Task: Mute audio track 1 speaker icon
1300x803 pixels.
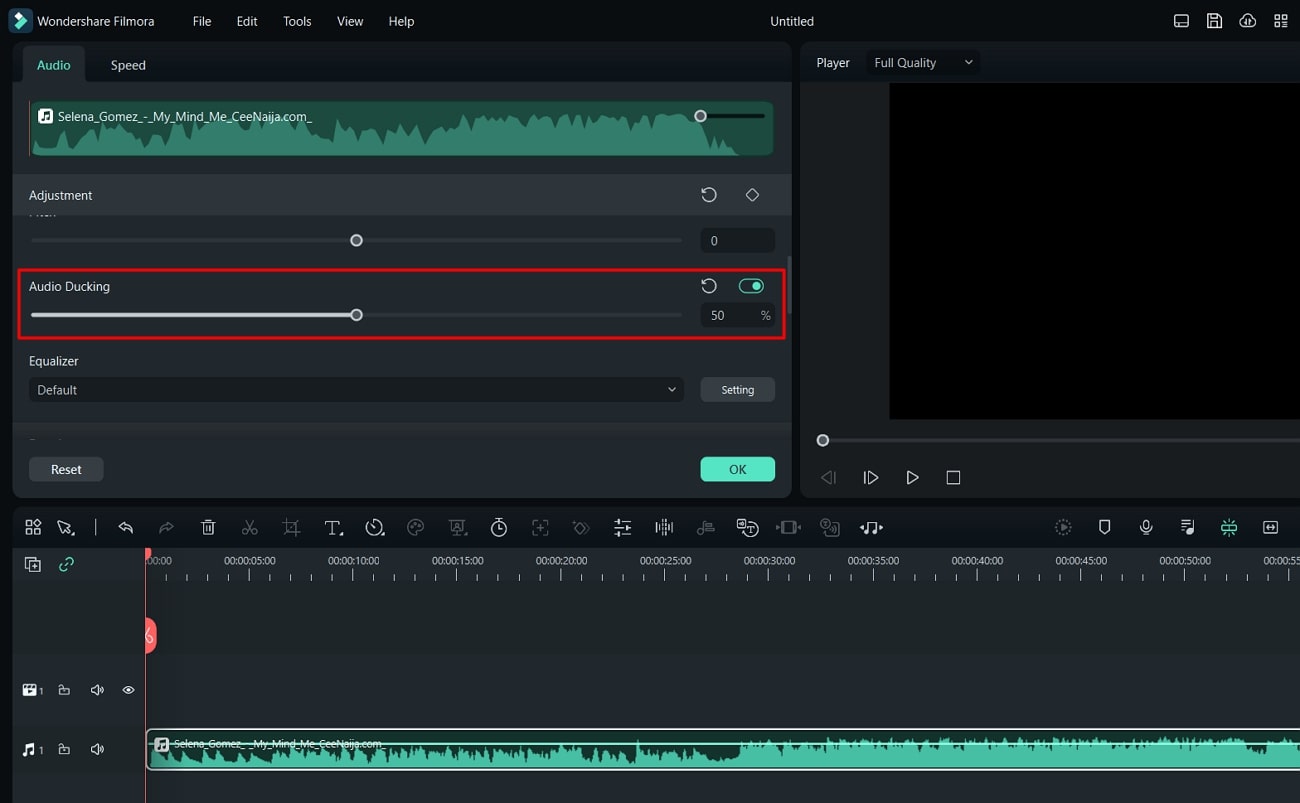Action: tap(97, 749)
